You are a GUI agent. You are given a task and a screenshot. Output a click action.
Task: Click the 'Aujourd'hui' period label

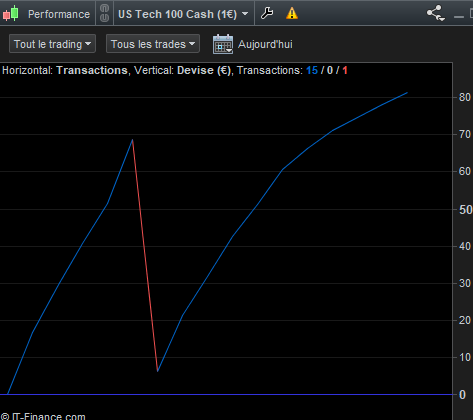coord(265,44)
